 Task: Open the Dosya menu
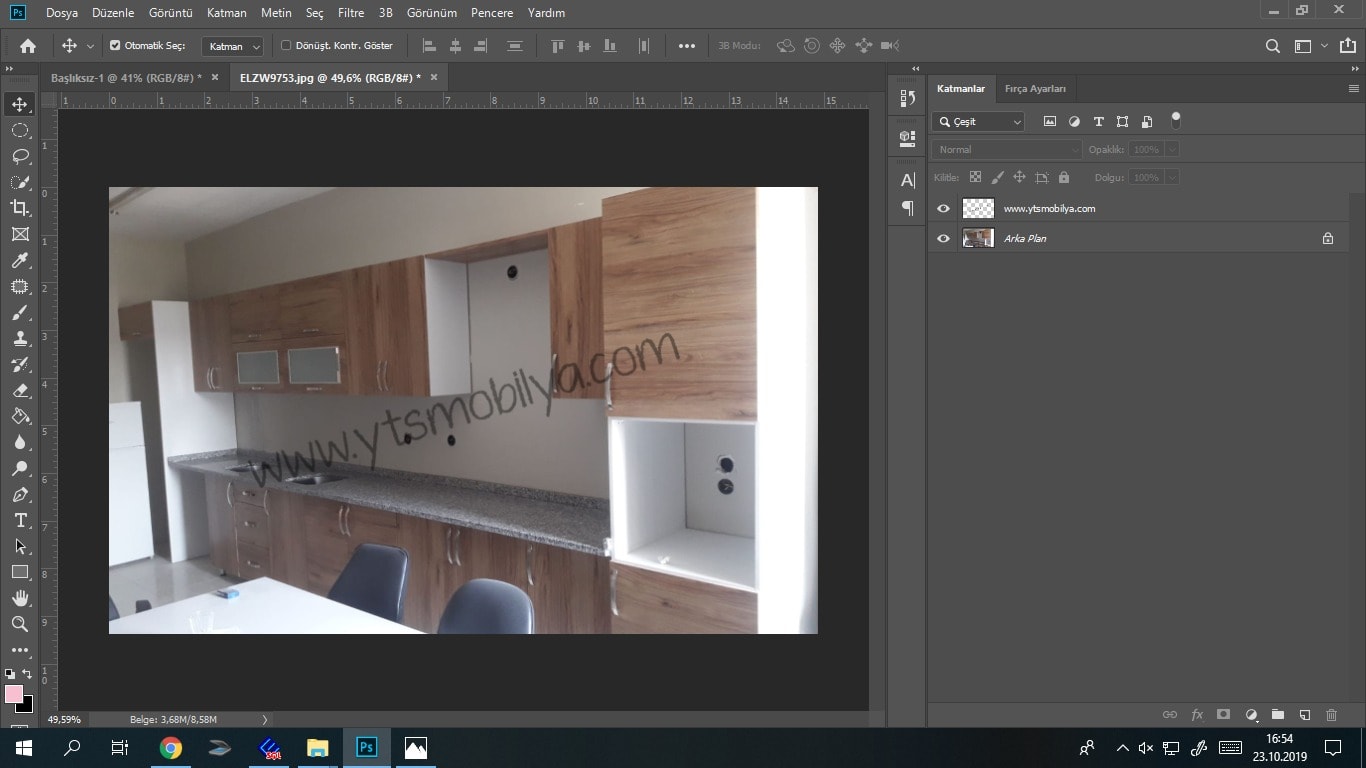(61, 13)
